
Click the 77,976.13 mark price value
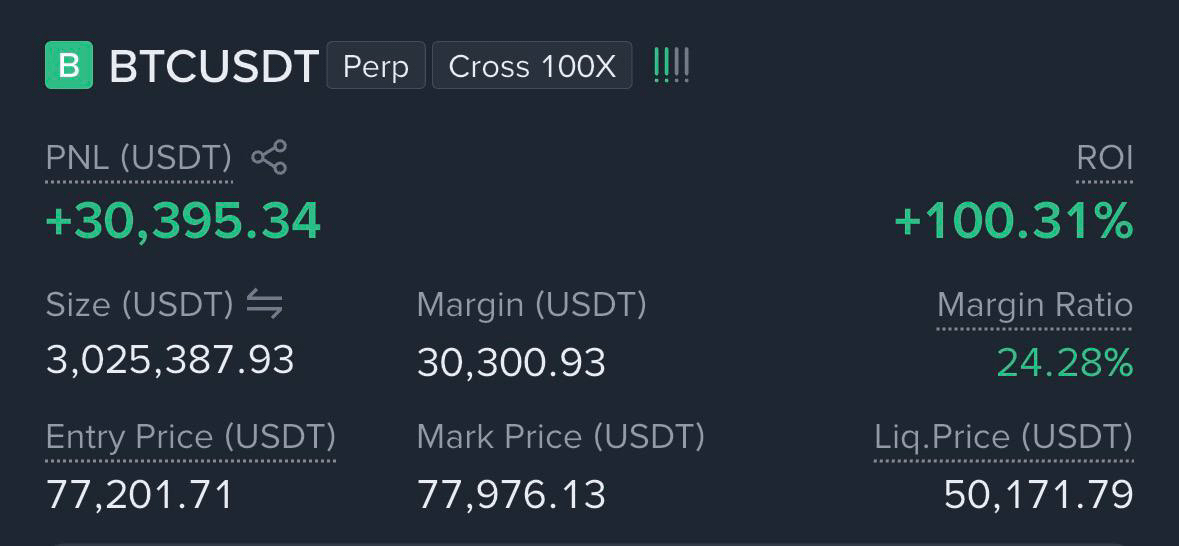pos(511,495)
